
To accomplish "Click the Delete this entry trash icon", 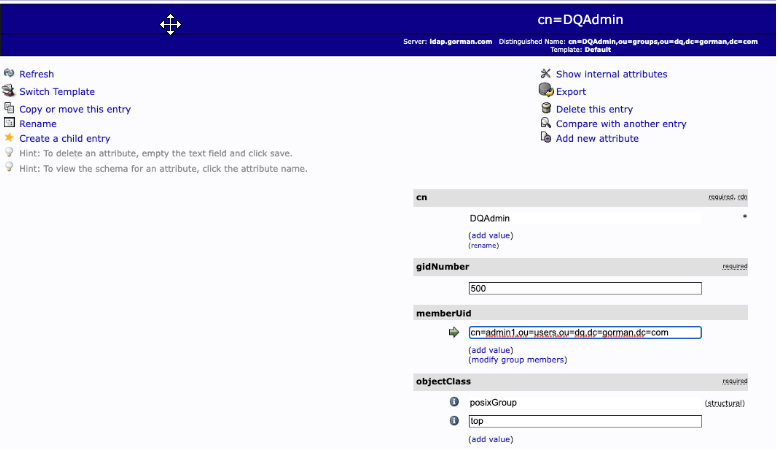I will [x=546, y=108].
